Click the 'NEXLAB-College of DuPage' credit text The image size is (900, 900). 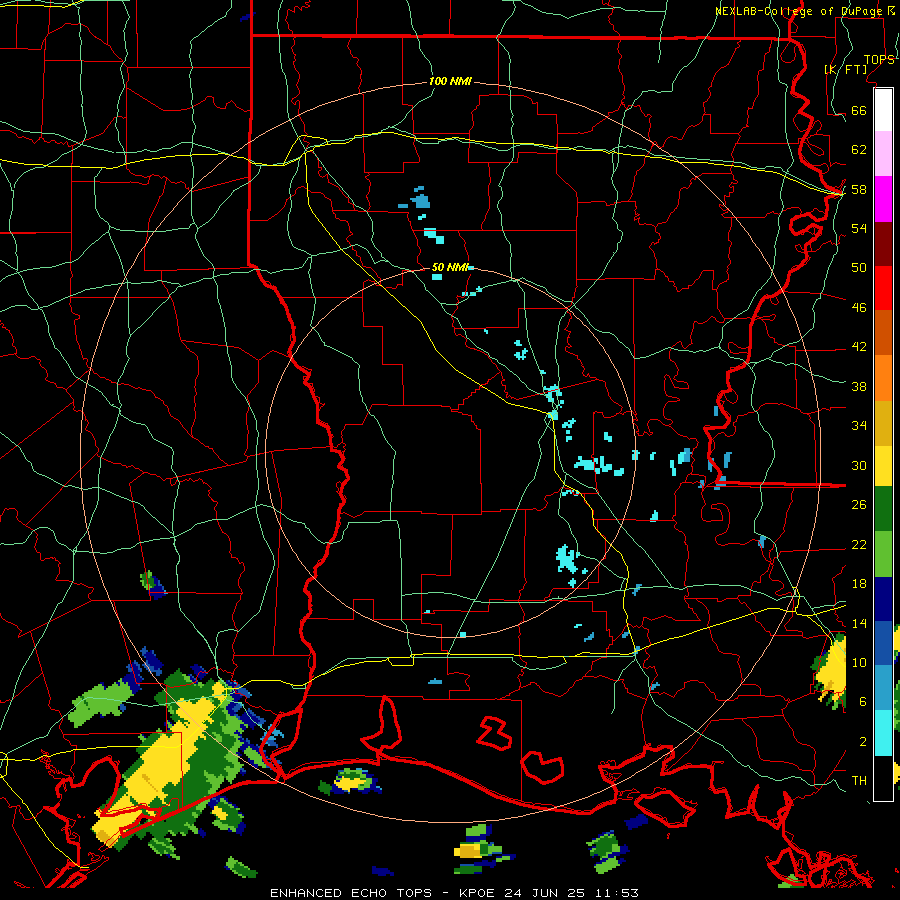point(798,10)
